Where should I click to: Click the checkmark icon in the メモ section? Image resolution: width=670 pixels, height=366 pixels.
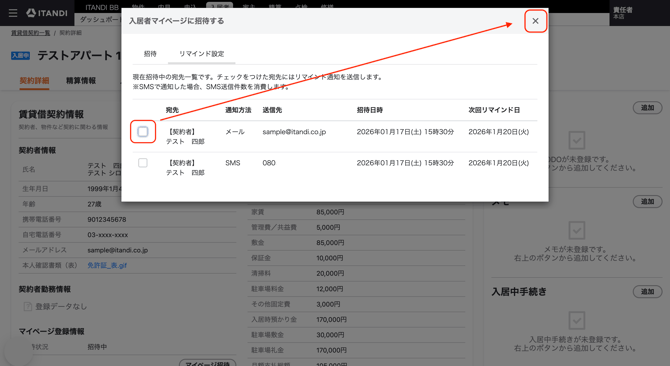576,230
